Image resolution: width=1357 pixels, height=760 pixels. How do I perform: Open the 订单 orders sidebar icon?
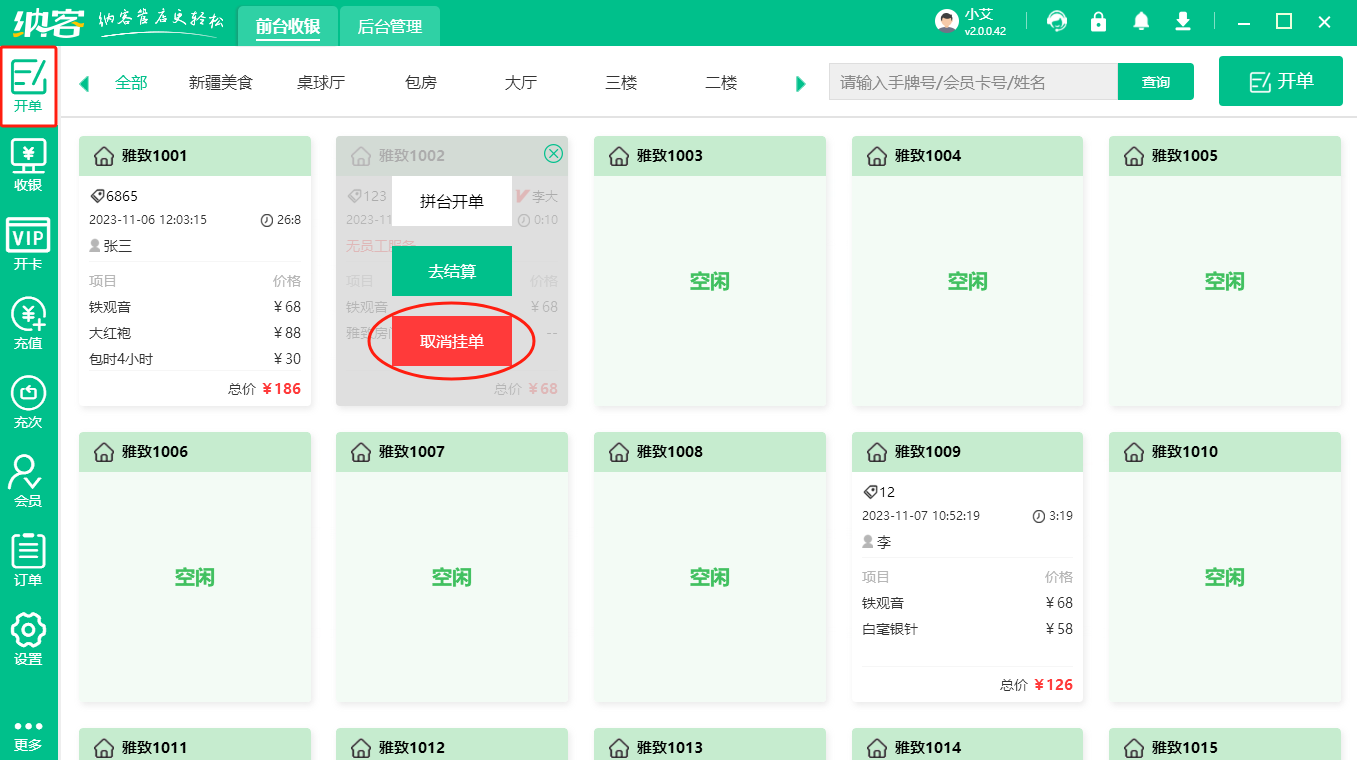(29, 561)
